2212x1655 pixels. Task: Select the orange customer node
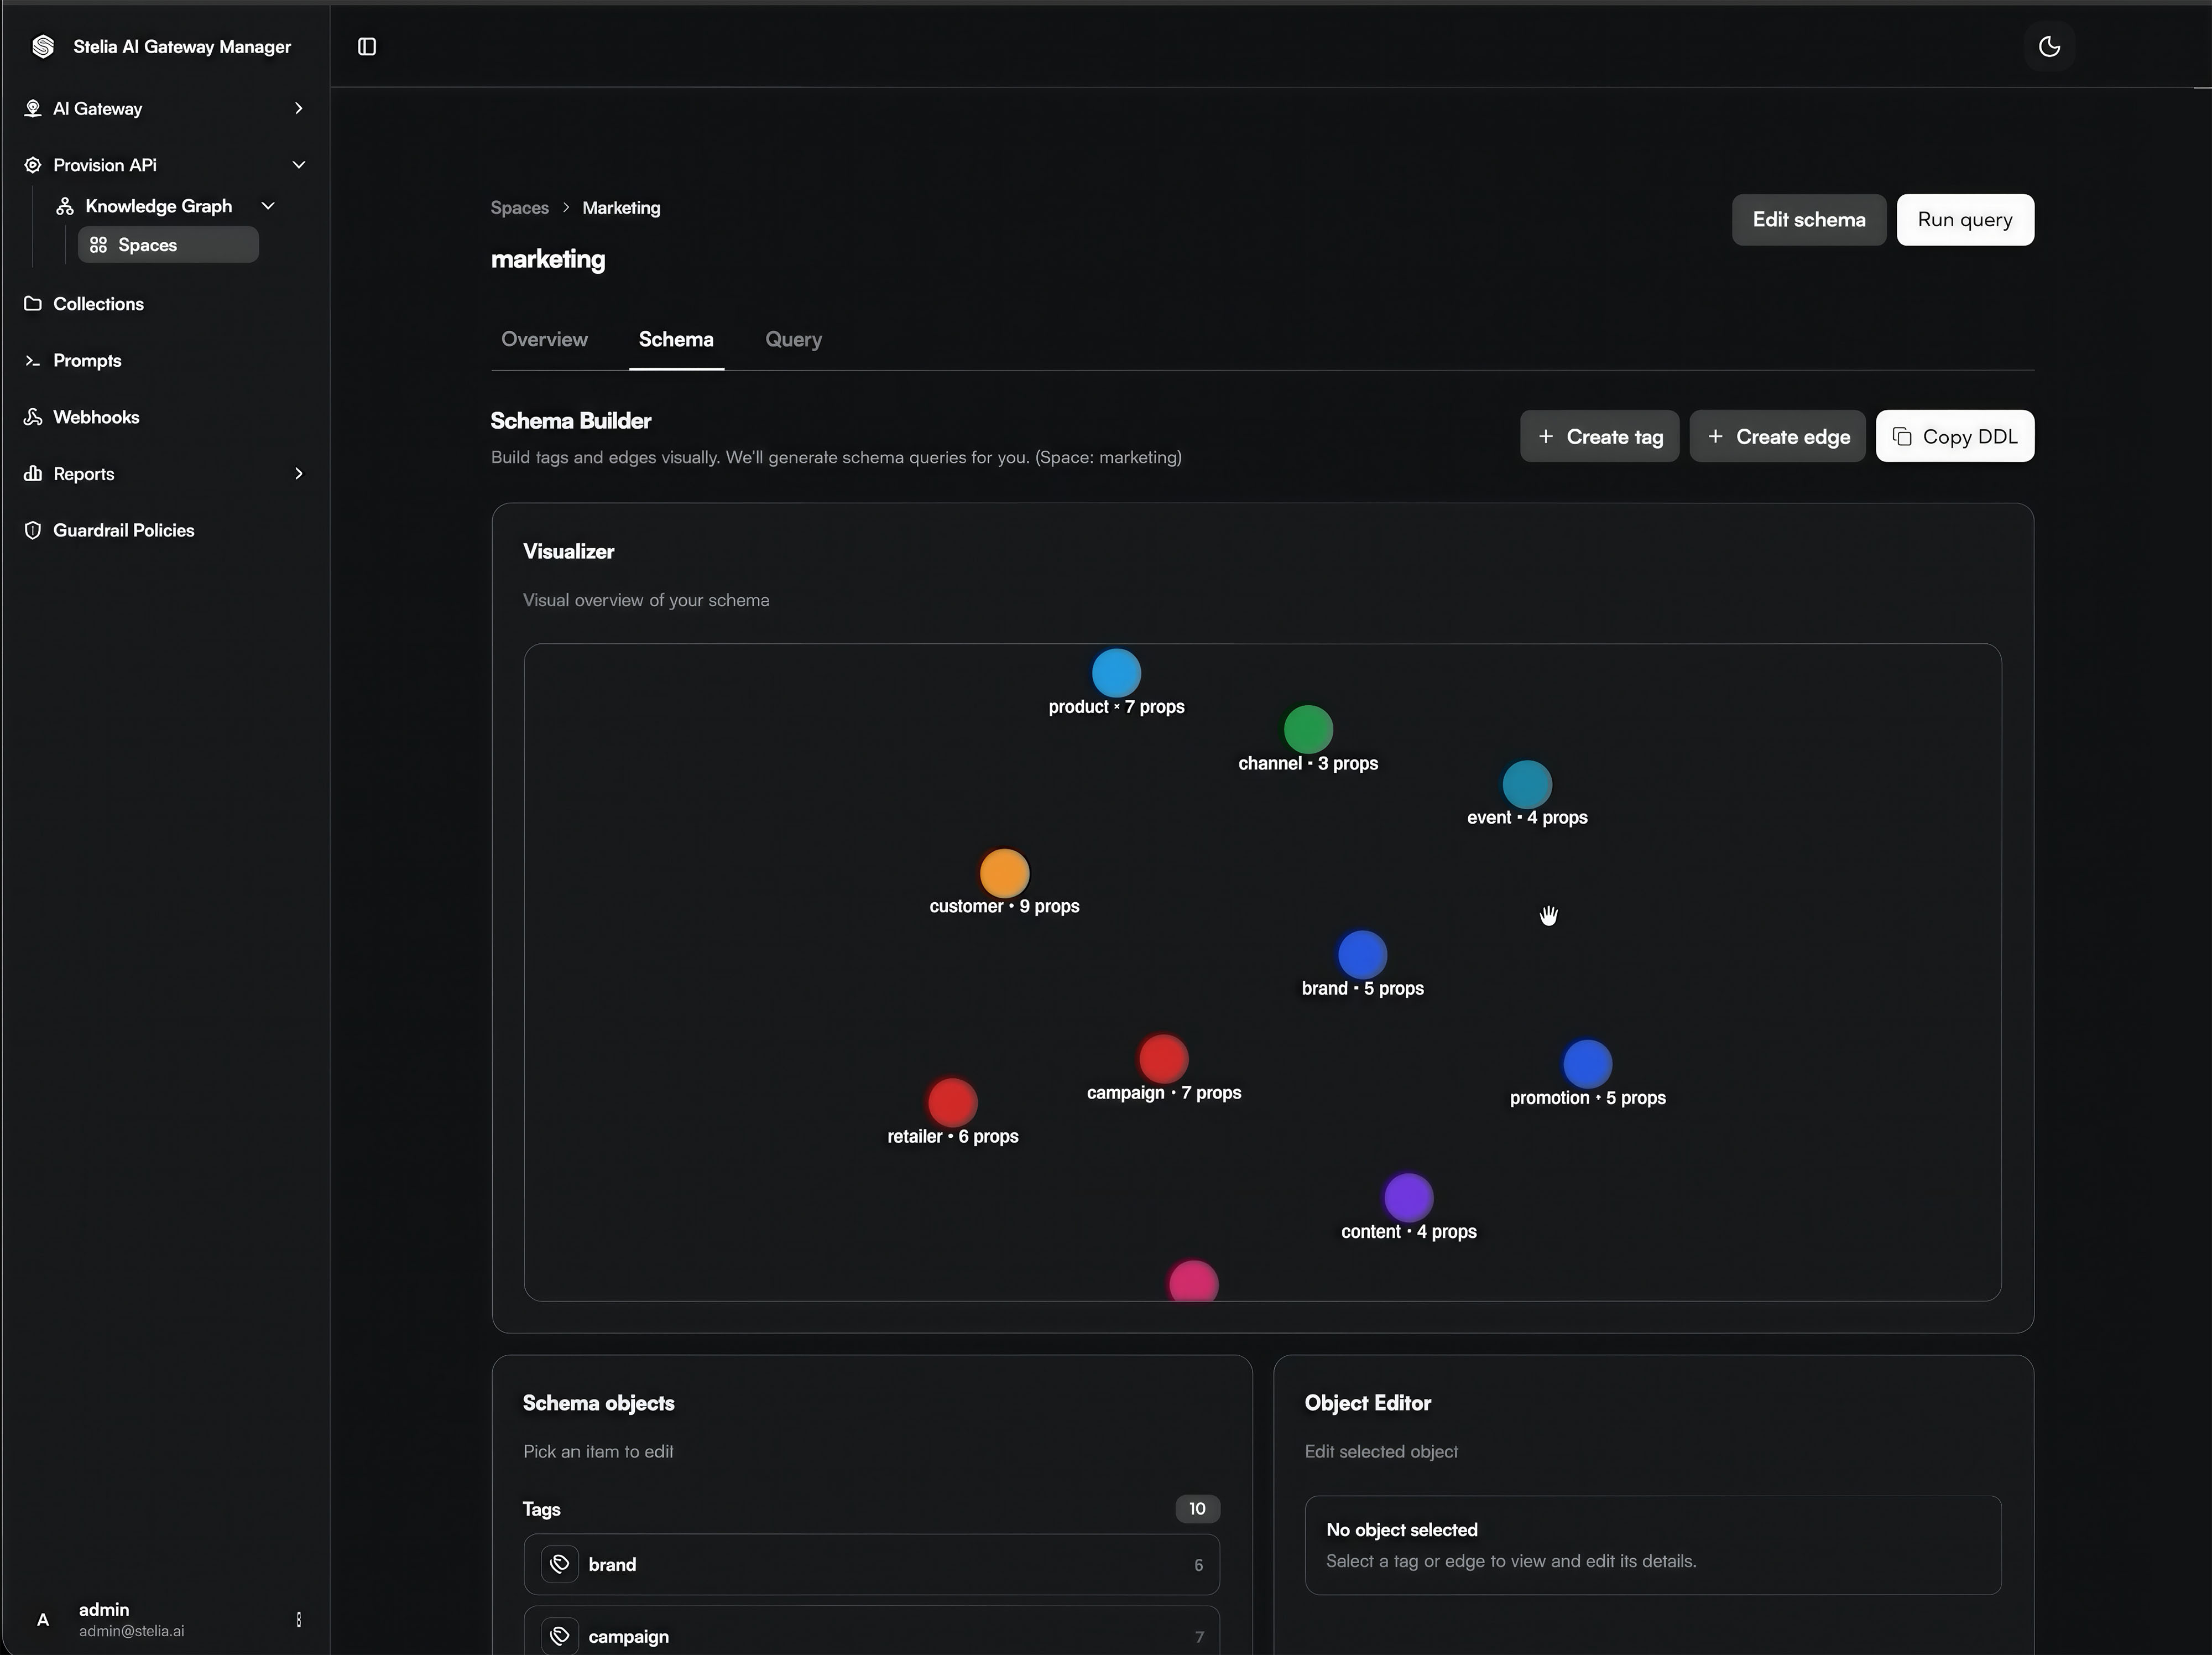pyautogui.click(x=1004, y=873)
